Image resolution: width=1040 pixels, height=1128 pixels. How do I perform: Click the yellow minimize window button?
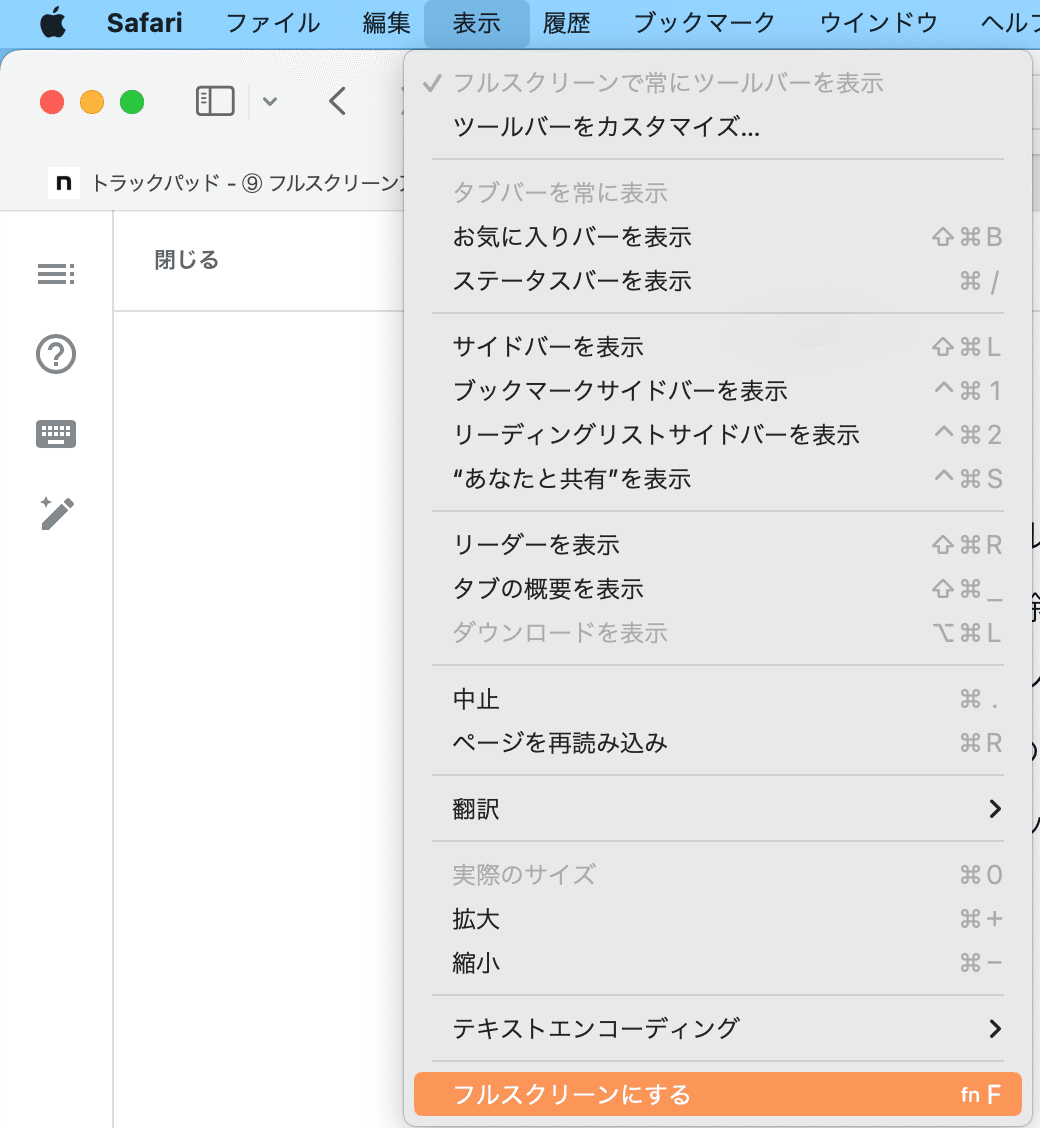(x=92, y=102)
